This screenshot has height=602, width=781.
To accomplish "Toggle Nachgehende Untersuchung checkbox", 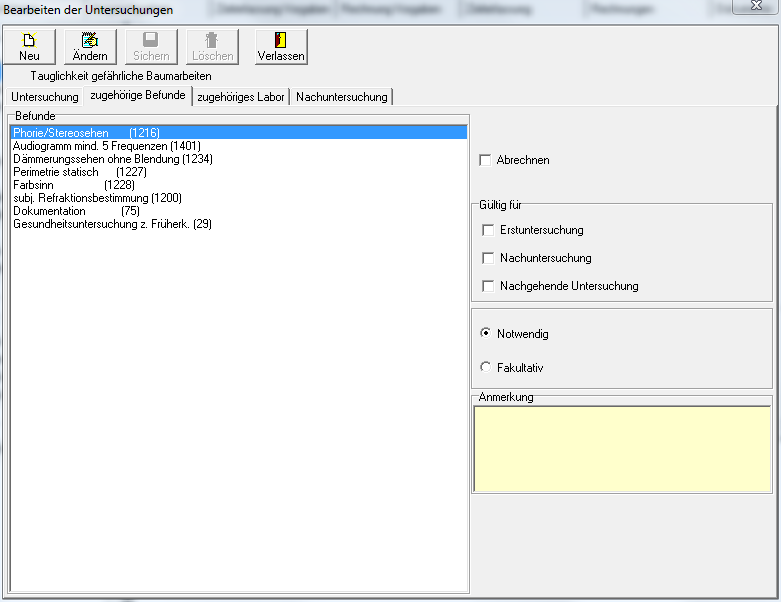I will (488, 286).
